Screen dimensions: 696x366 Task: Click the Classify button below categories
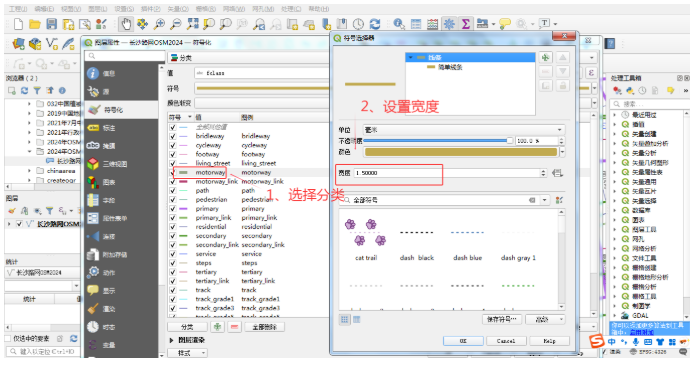coord(187,327)
